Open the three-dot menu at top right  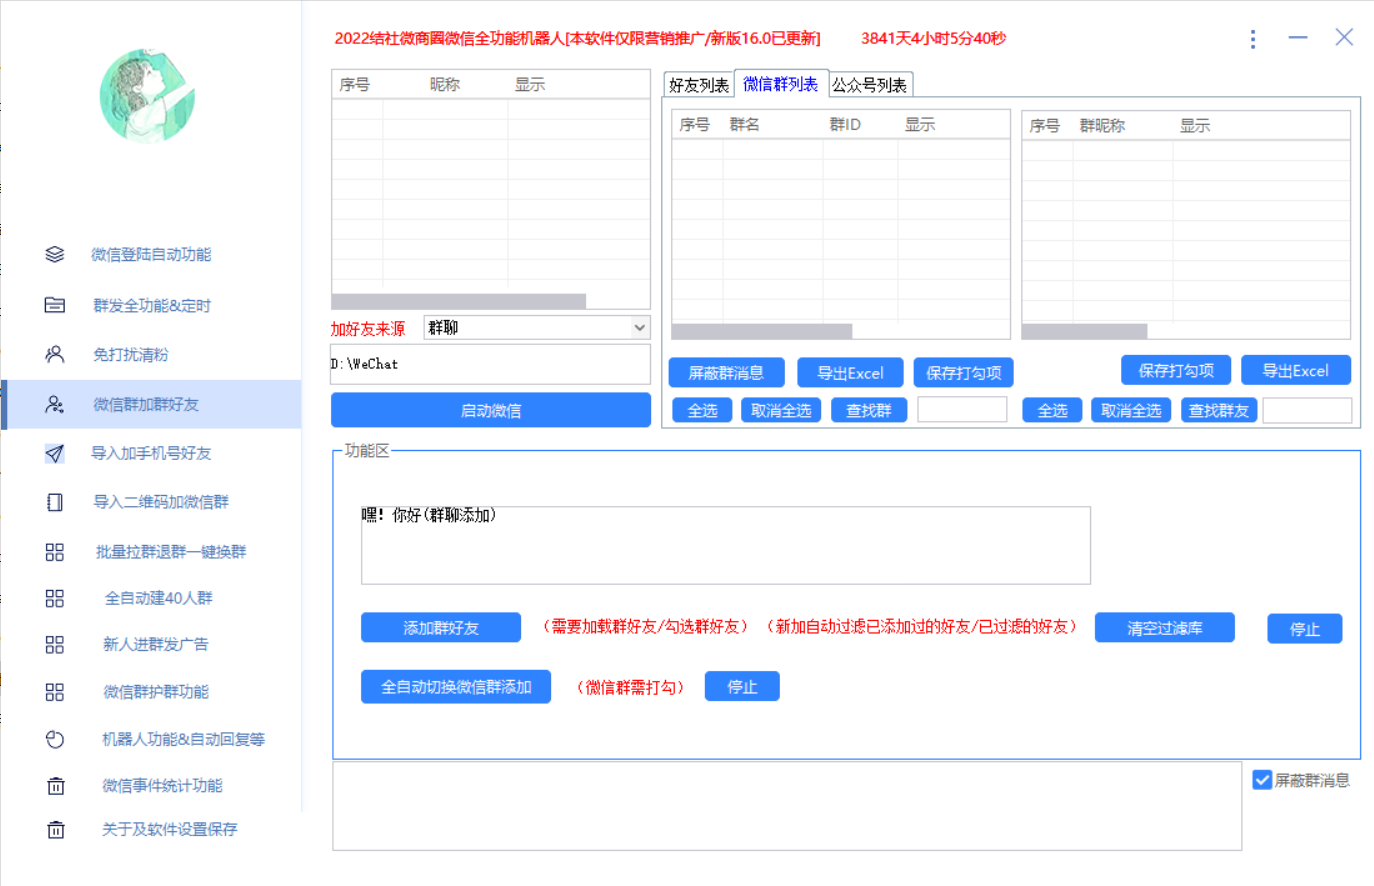pyautogui.click(x=1253, y=38)
